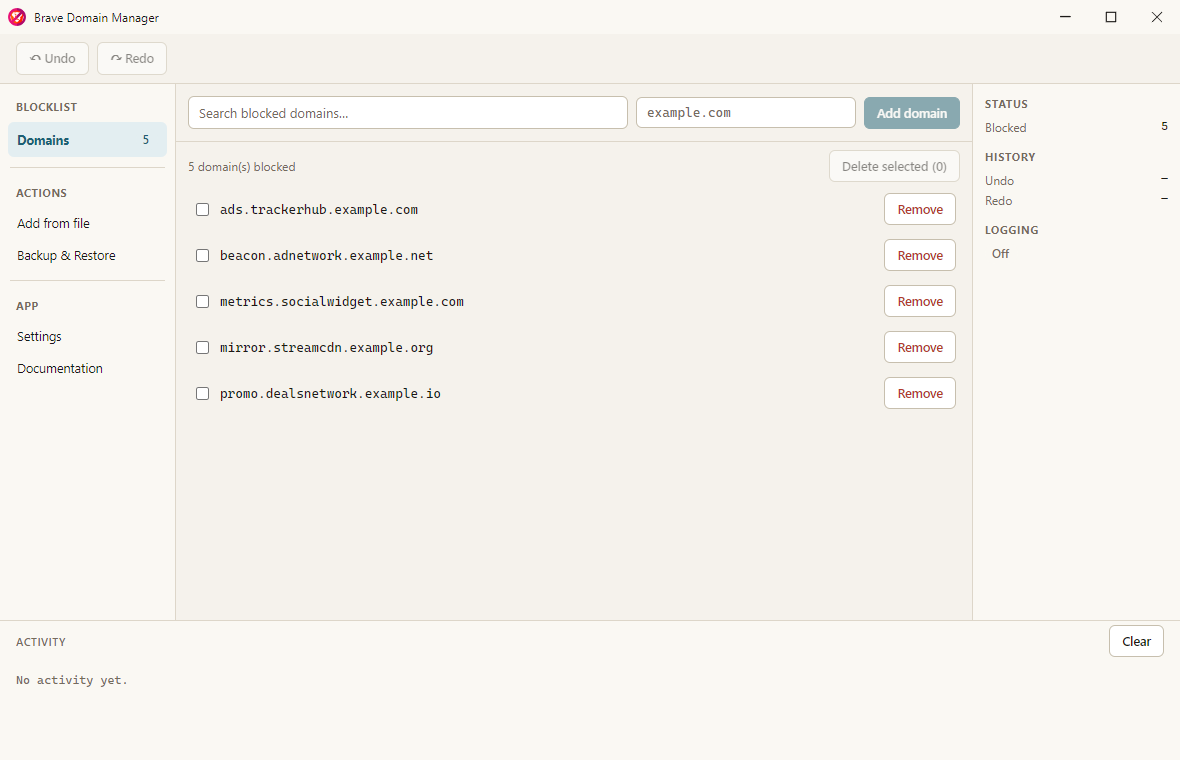Maximize the Brave Domain Manager window

1111,17
